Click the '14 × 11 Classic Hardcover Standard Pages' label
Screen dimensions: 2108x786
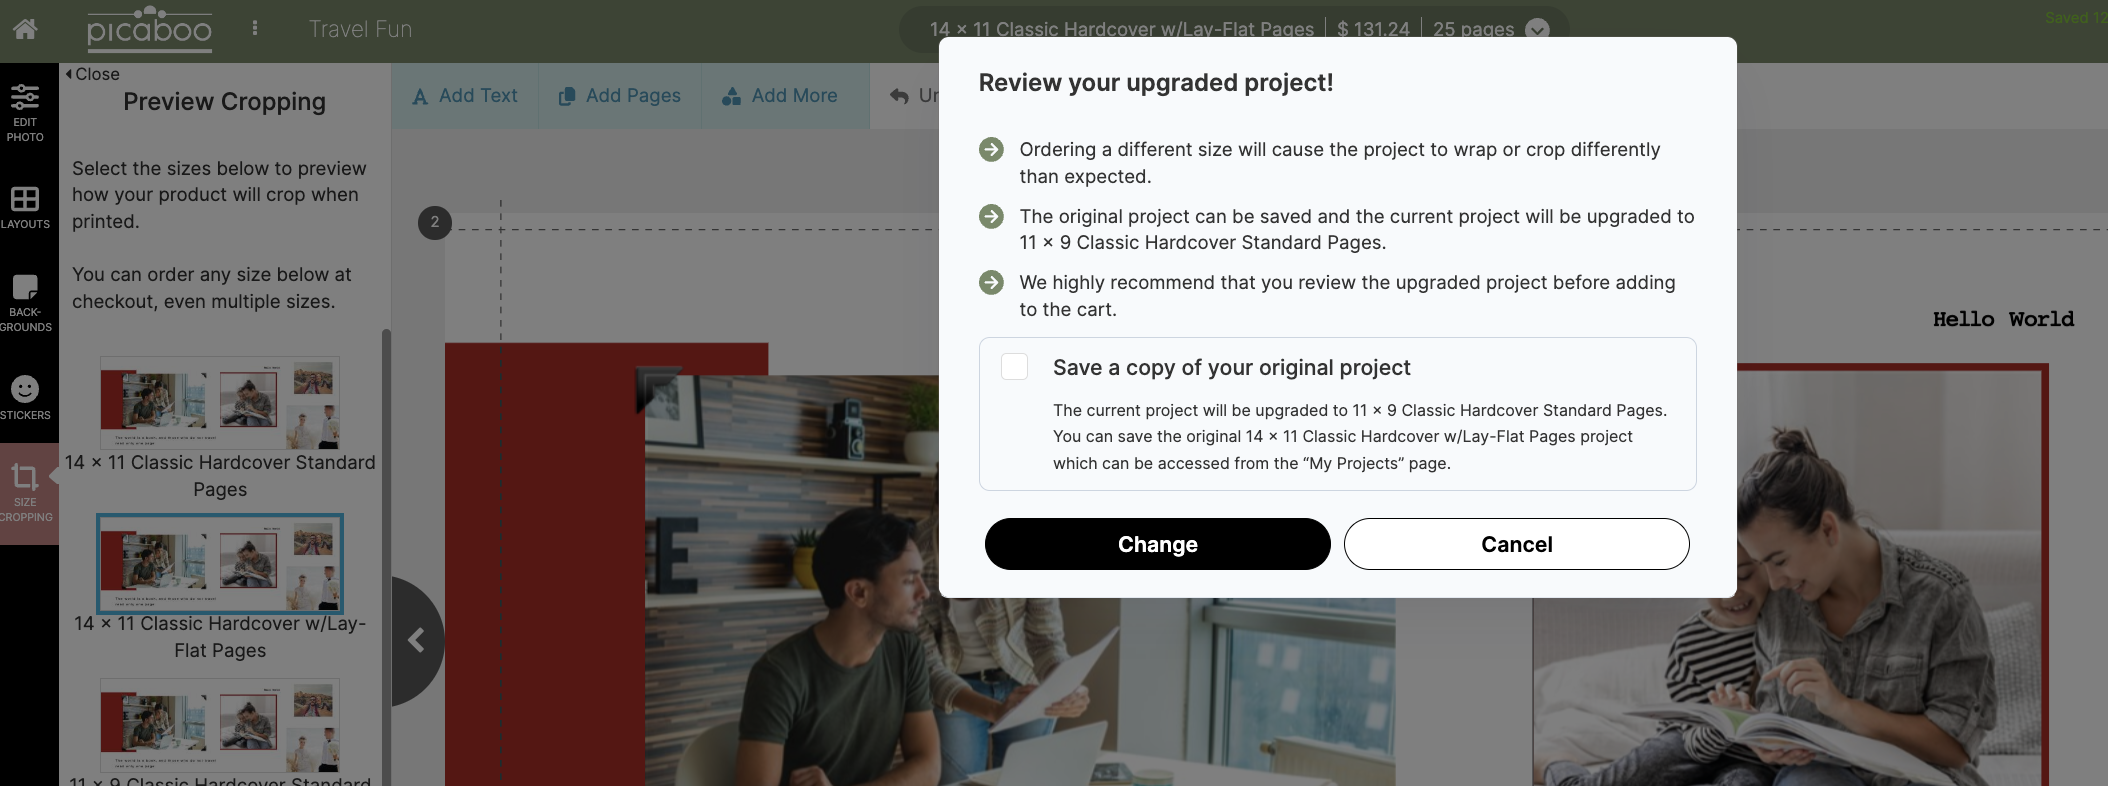pyautogui.click(x=220, y=476)
